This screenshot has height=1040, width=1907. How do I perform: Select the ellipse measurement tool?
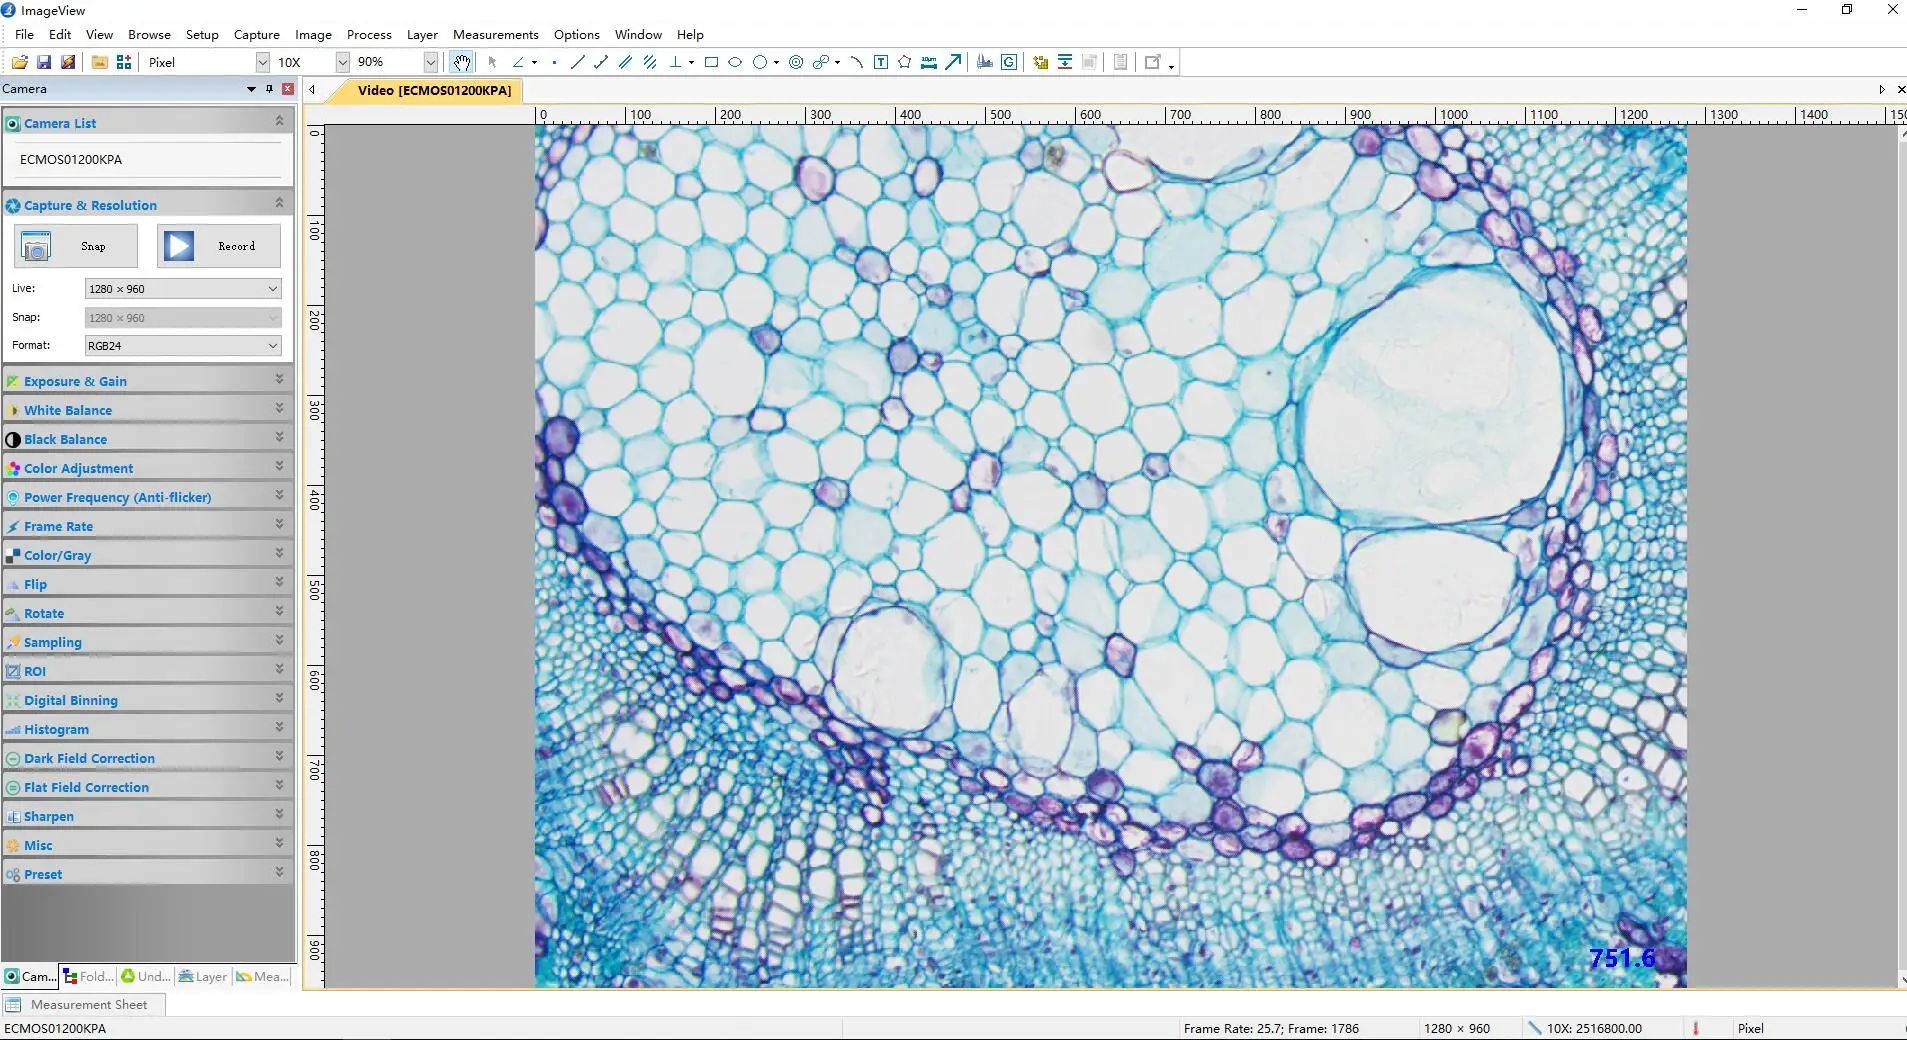(735, 62)
